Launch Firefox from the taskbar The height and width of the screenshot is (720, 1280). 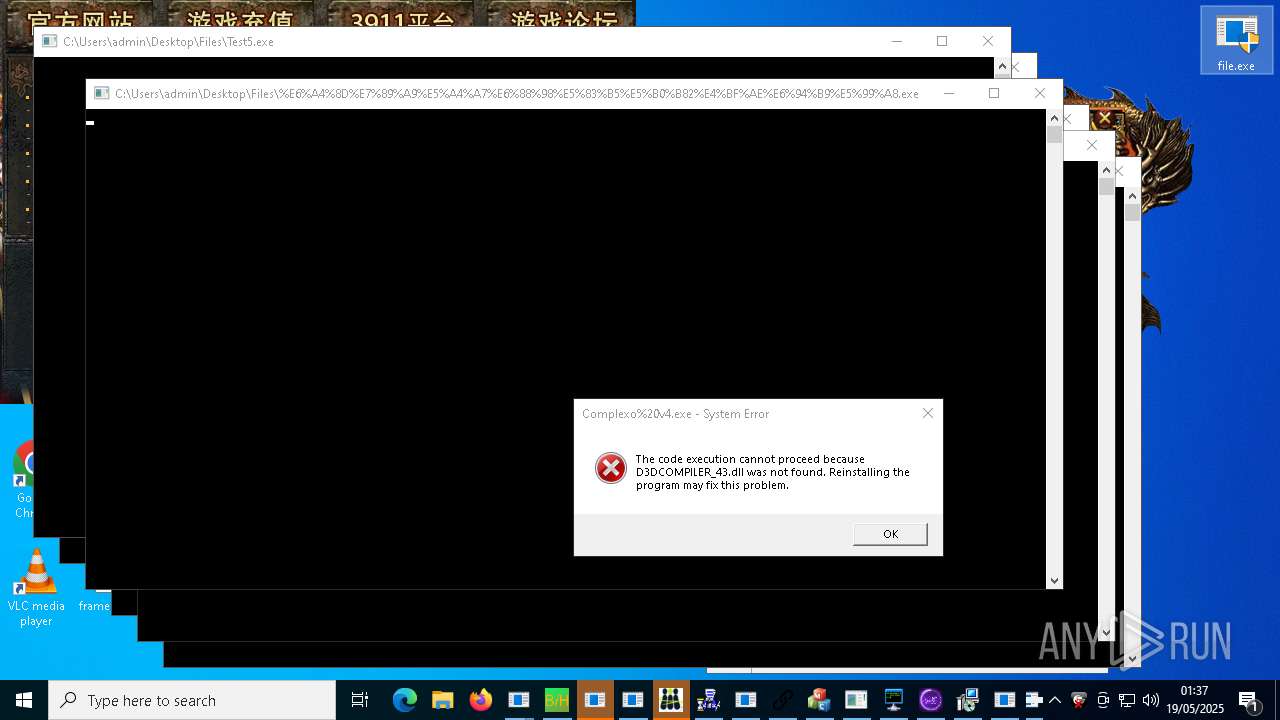[x=481, y=700]
